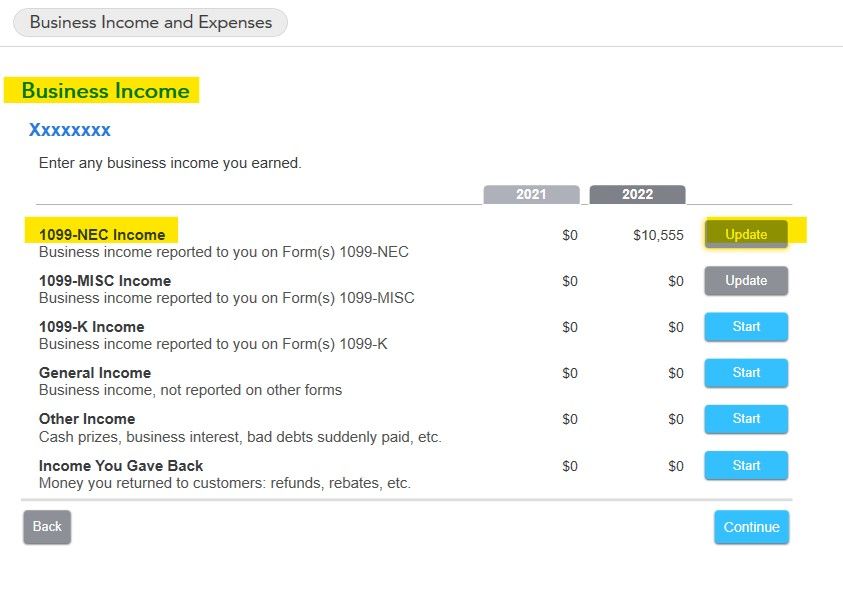
Task: Select the 2021 column header
Action: [531, 194]
